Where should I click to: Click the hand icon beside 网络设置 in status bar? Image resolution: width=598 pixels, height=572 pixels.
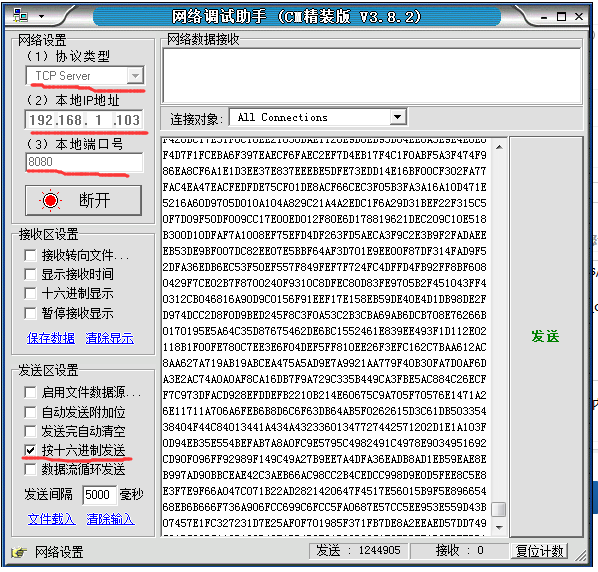(x=19, y=552)
